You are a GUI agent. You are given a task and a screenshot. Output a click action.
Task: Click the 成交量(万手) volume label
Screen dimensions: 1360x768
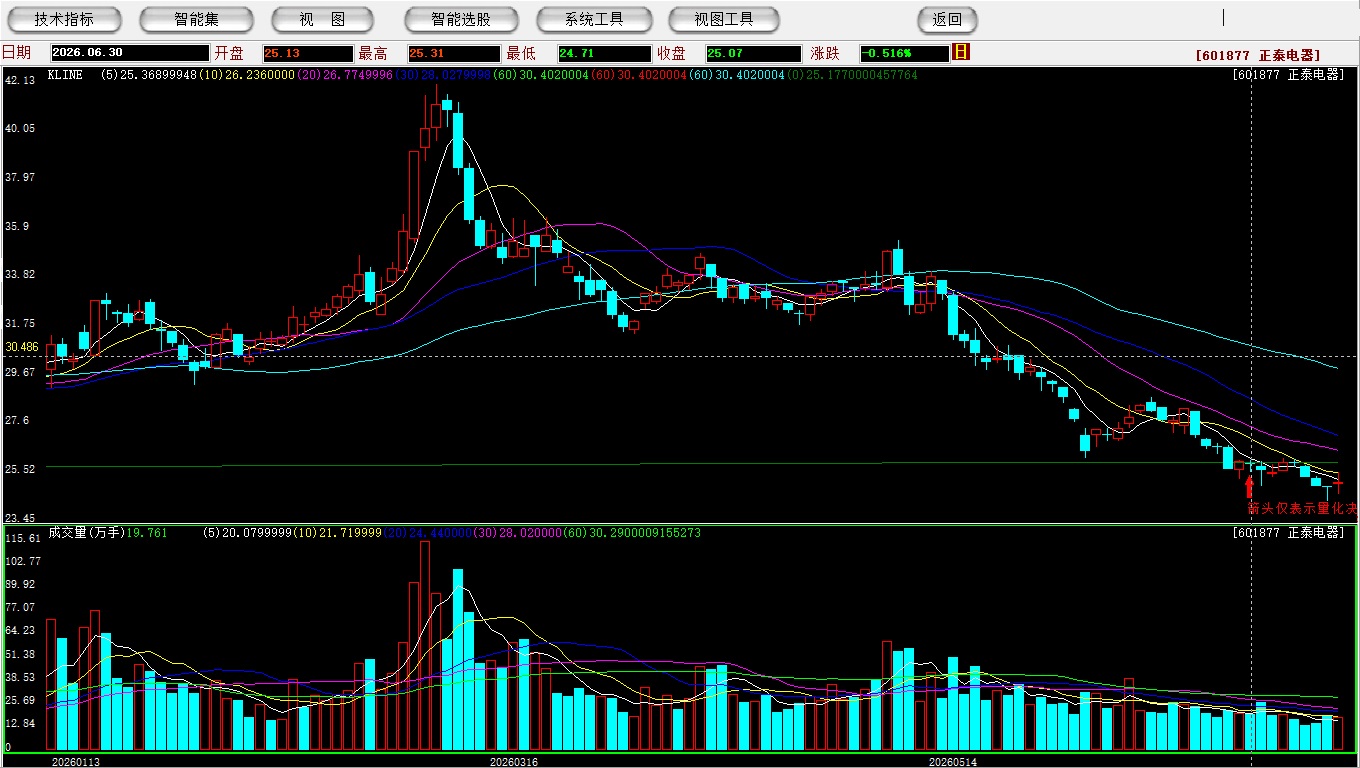tap(85, 533)
